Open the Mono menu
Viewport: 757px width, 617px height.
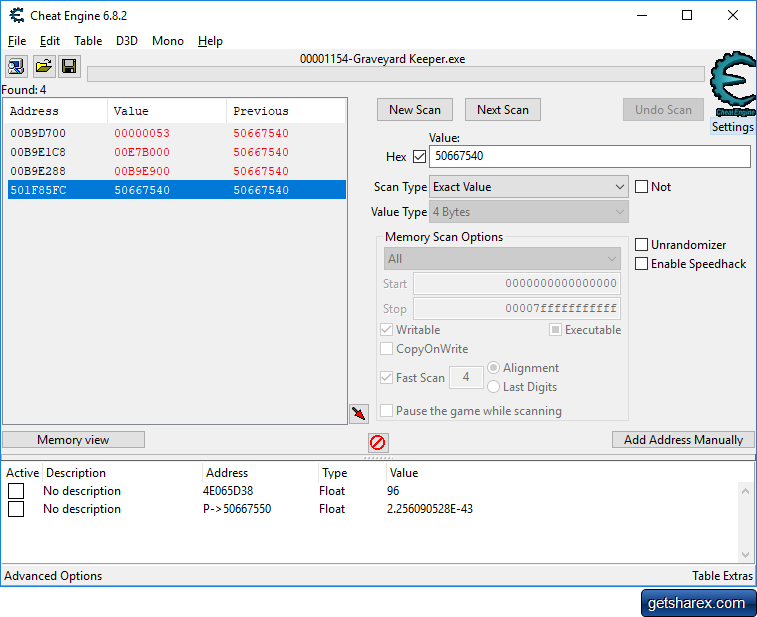[167, 41]
